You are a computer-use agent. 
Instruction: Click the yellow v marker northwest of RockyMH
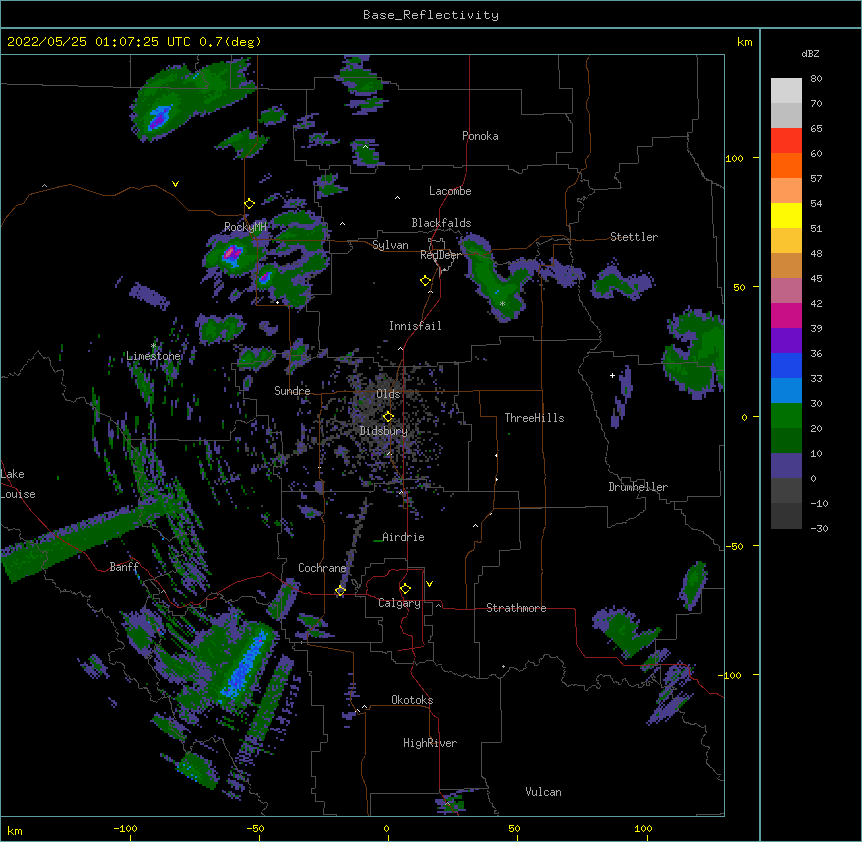pos(175,184)
